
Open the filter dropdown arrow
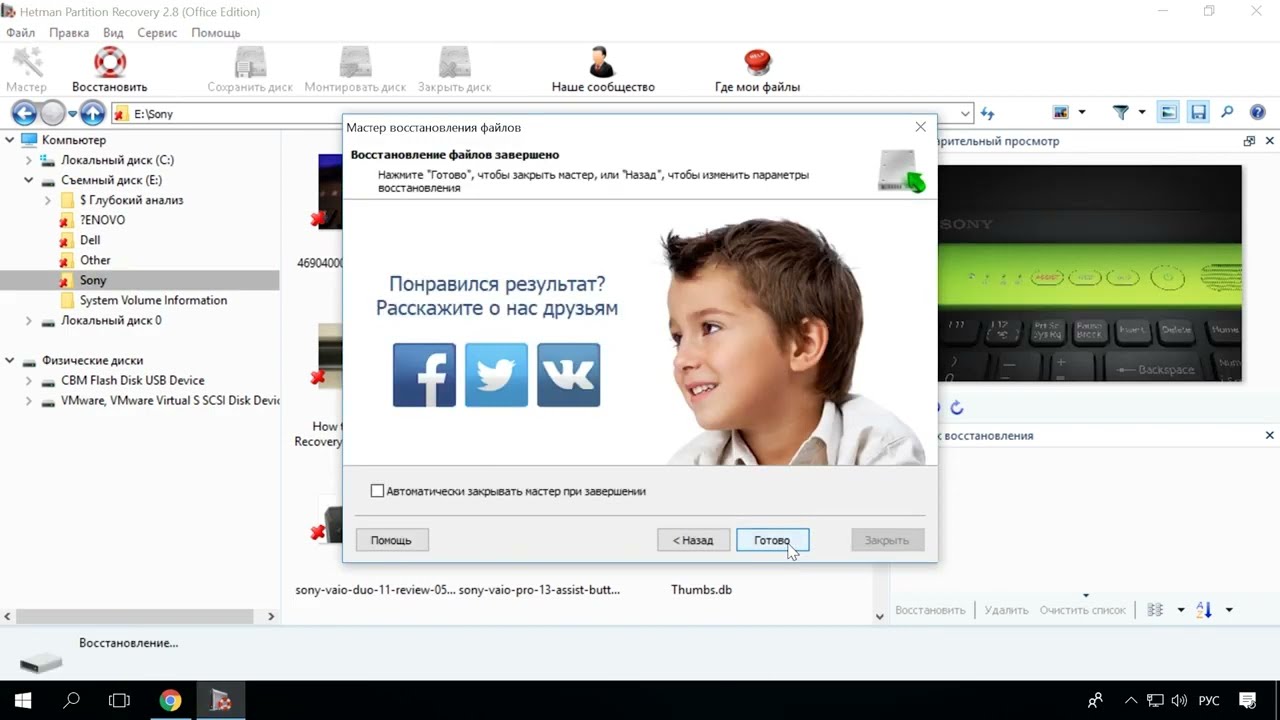[x=1142, y=113]
